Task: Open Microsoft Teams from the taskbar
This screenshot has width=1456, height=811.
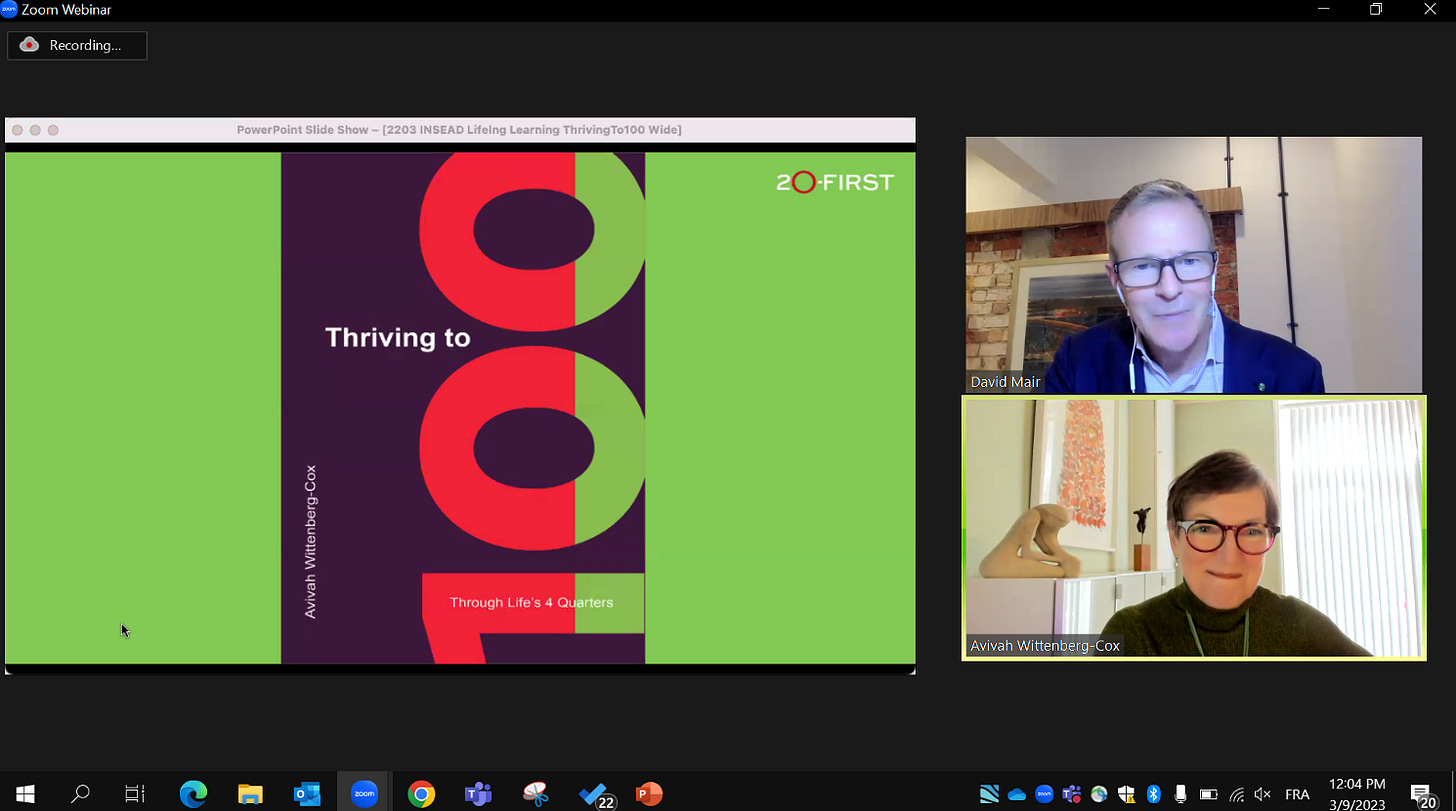Action: coord(478,794)
